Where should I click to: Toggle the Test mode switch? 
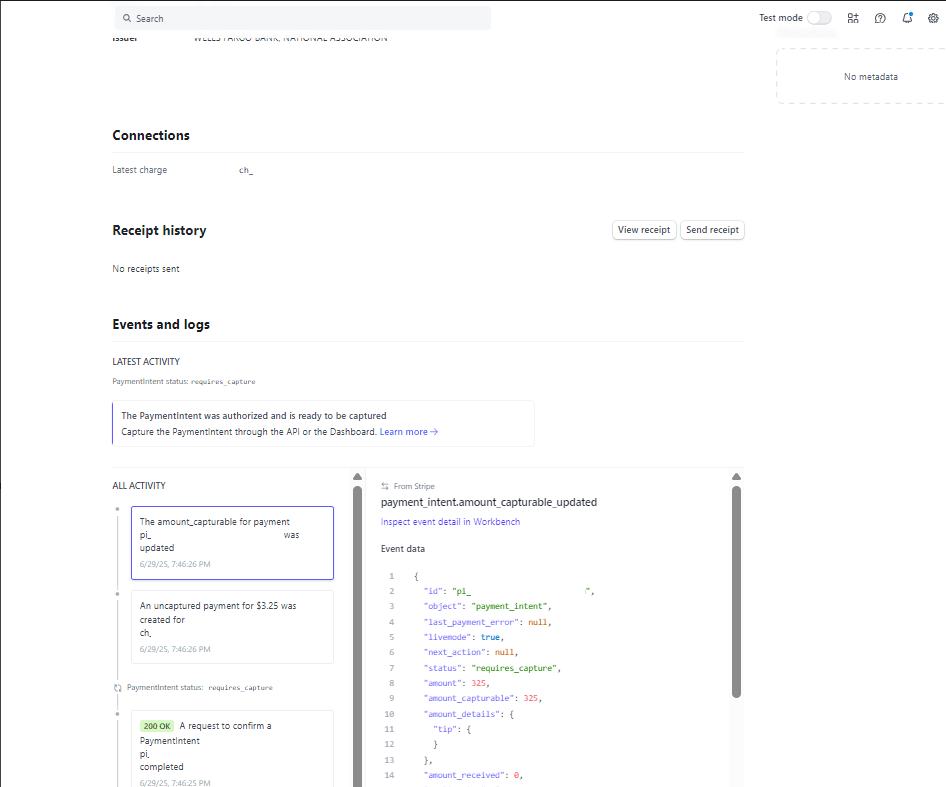point(819,18)
